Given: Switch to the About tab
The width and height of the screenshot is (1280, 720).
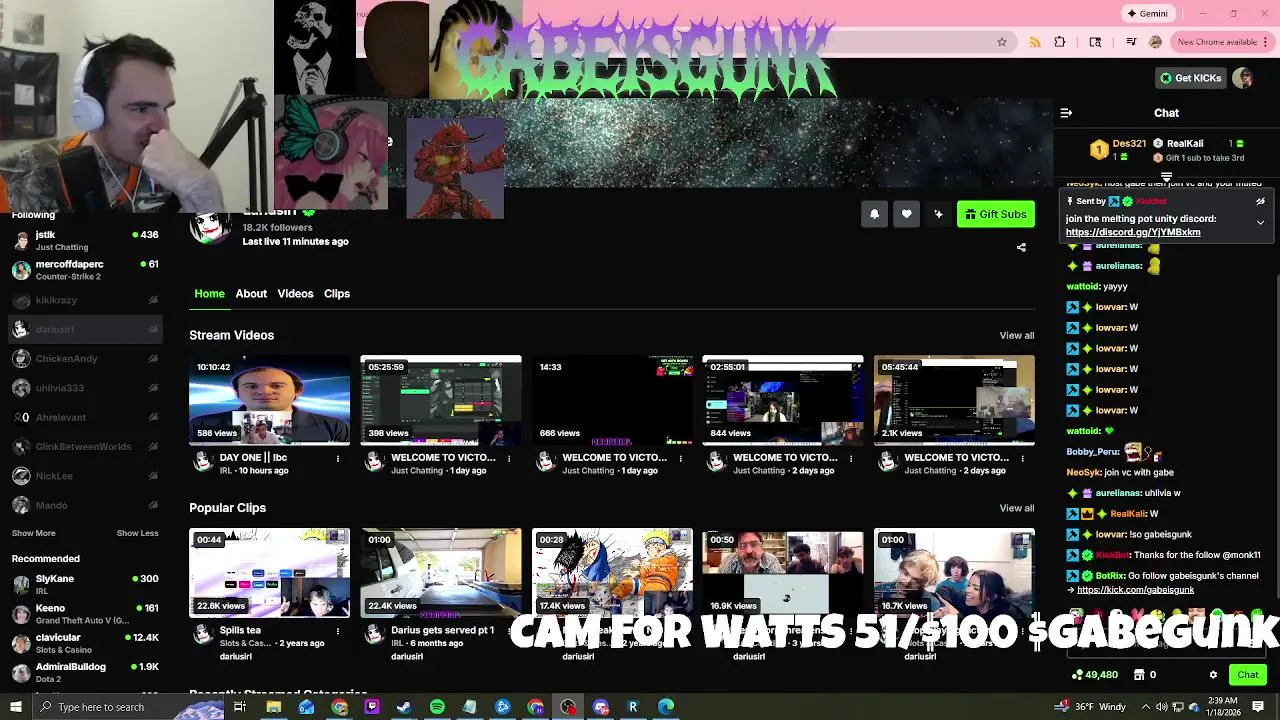Looking at the screenshot, I should coord(251,293).
